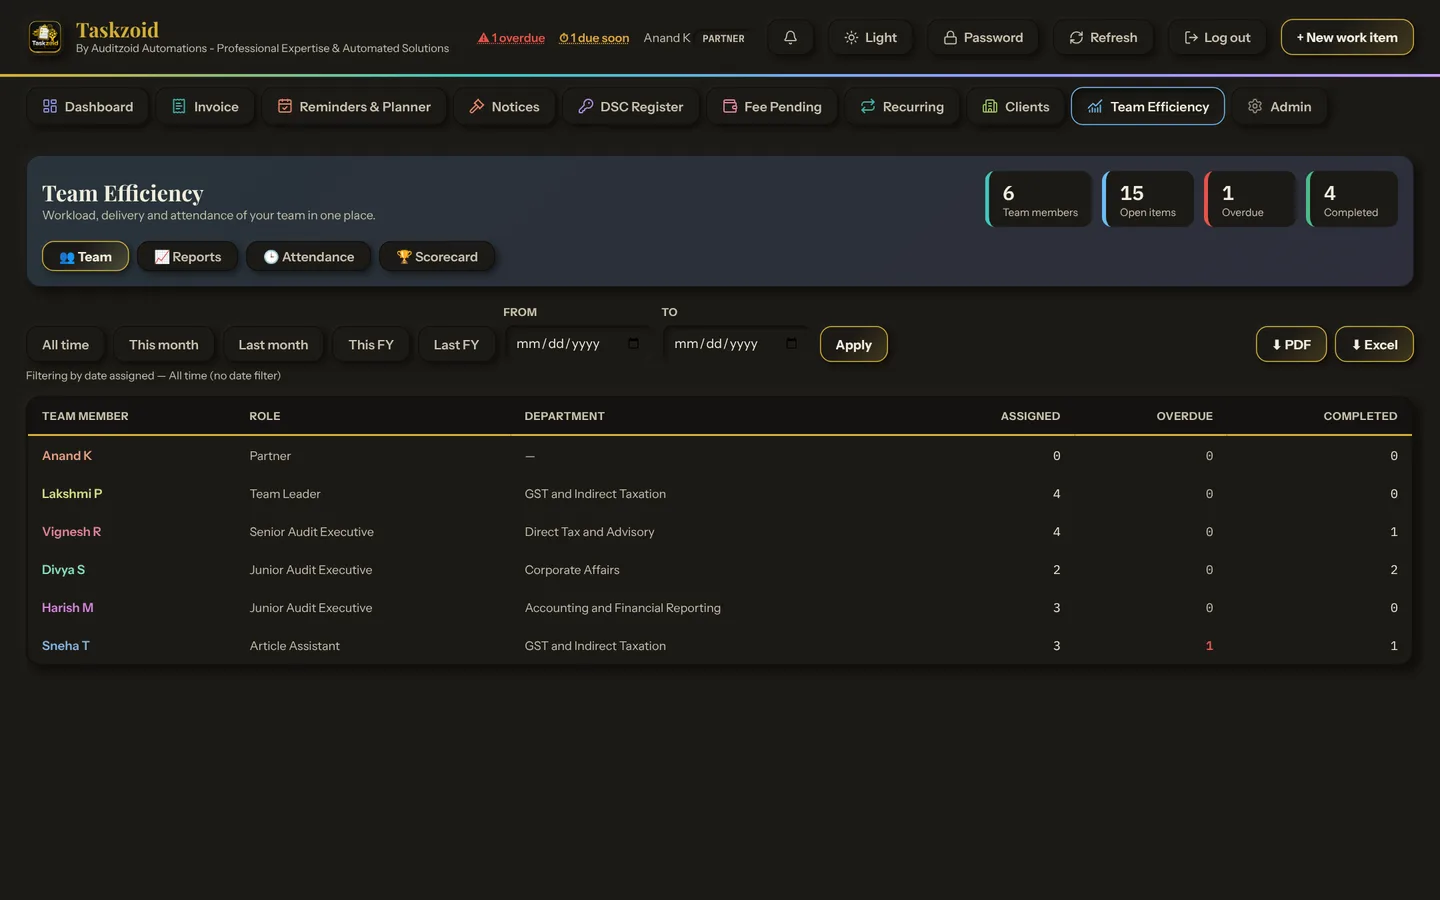Open the FROM date calendar picker

(633, 344)
